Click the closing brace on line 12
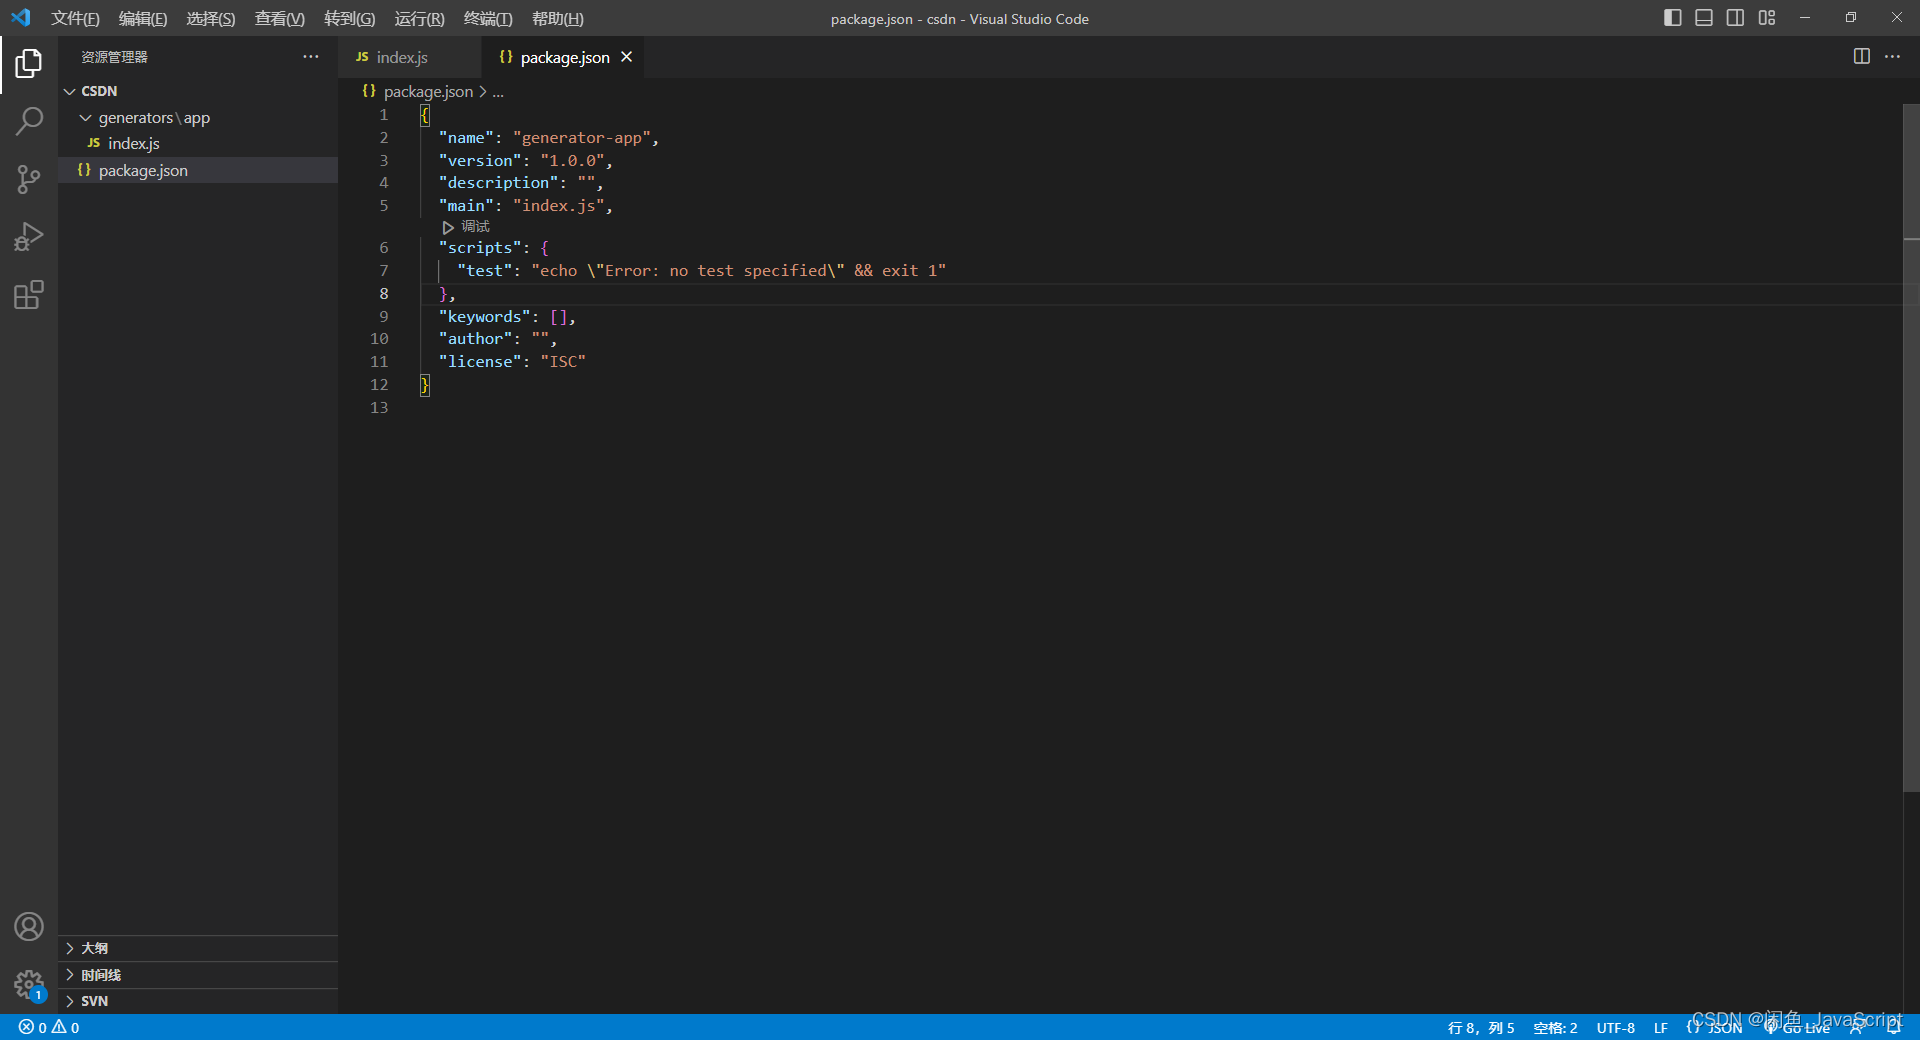1920x1040 pixels. [425, 385]
